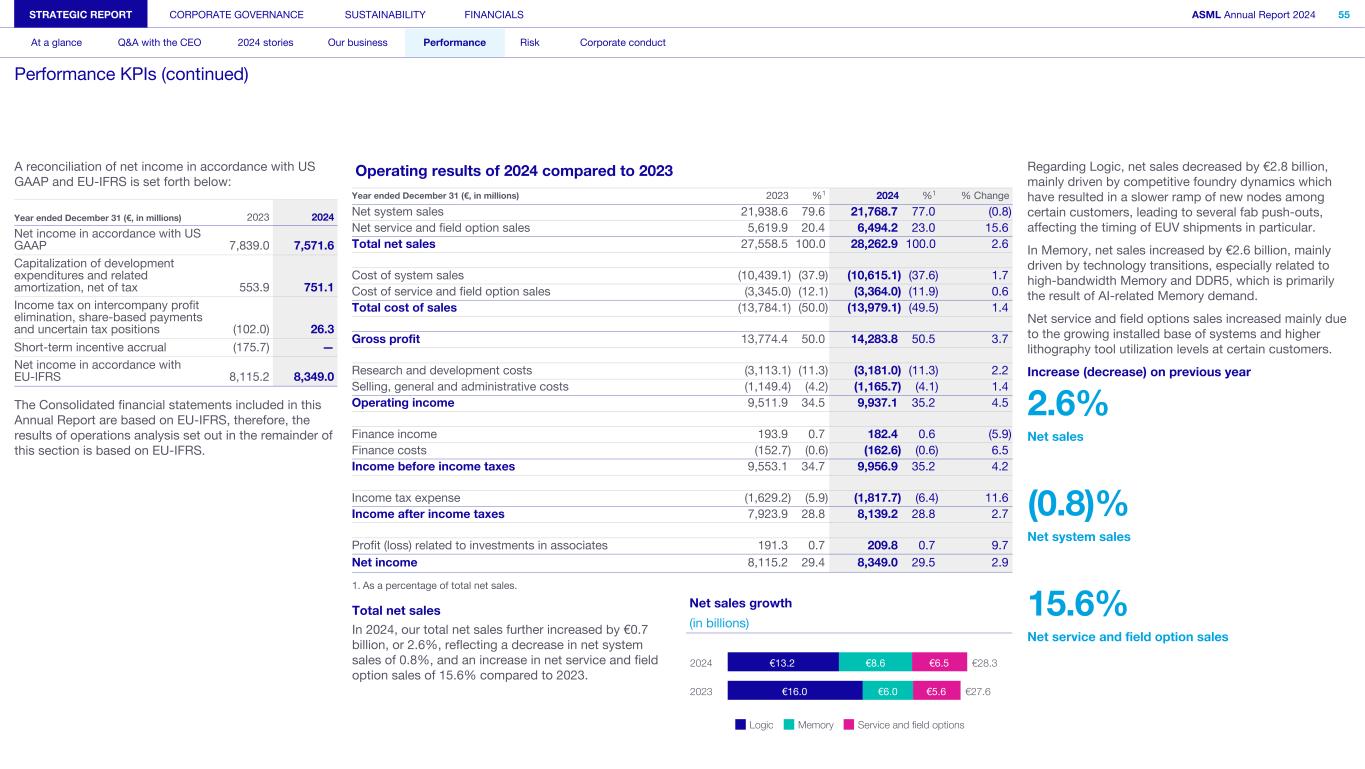Click the ASML Annual Report 2024 header
Viewport: 1365px width, 769px height.
1253,14
